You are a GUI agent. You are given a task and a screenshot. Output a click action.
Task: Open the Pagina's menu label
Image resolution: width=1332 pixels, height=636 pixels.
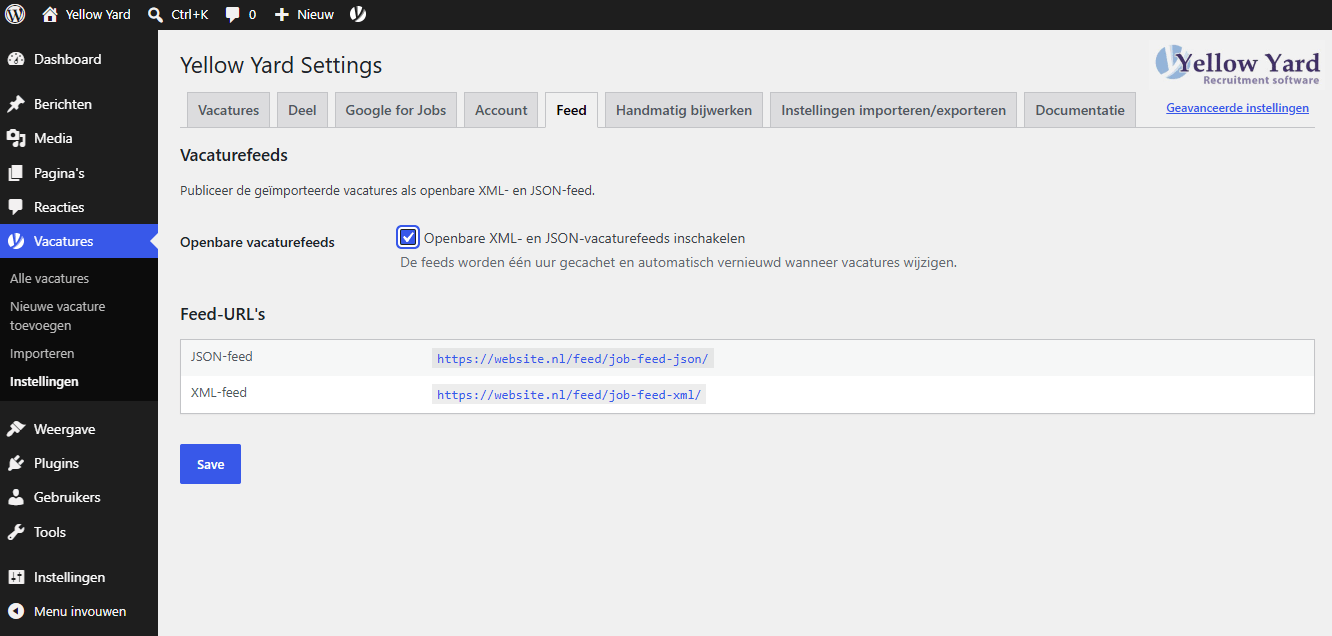tap(59, 173)
